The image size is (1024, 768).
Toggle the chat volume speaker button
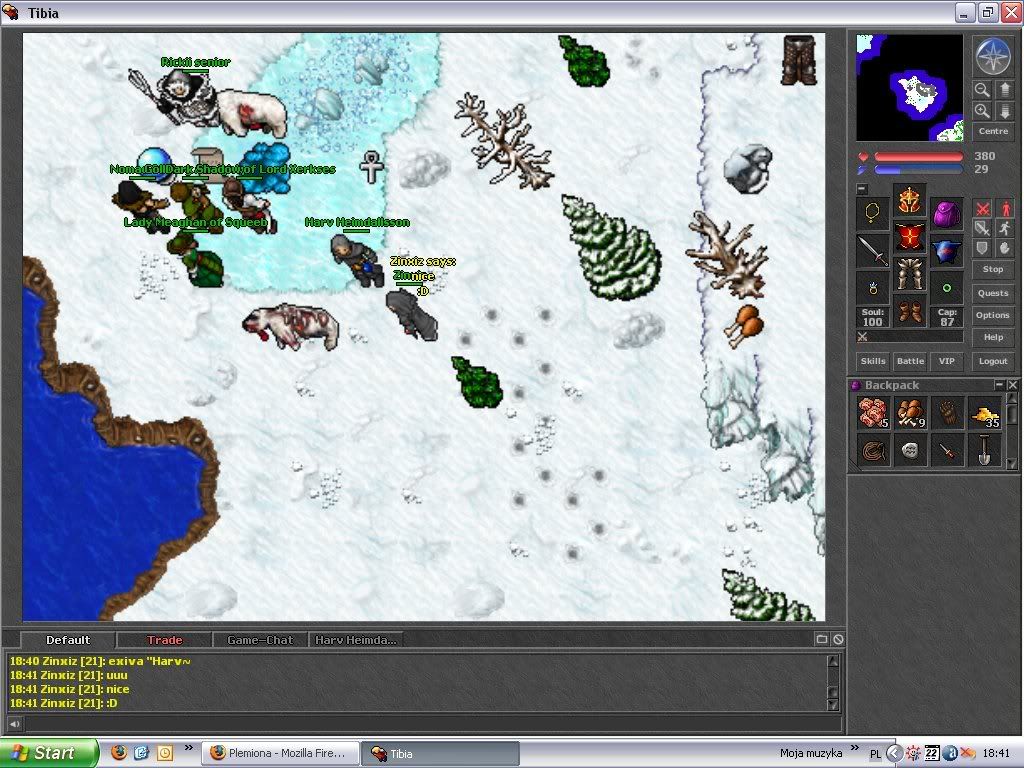14,724
